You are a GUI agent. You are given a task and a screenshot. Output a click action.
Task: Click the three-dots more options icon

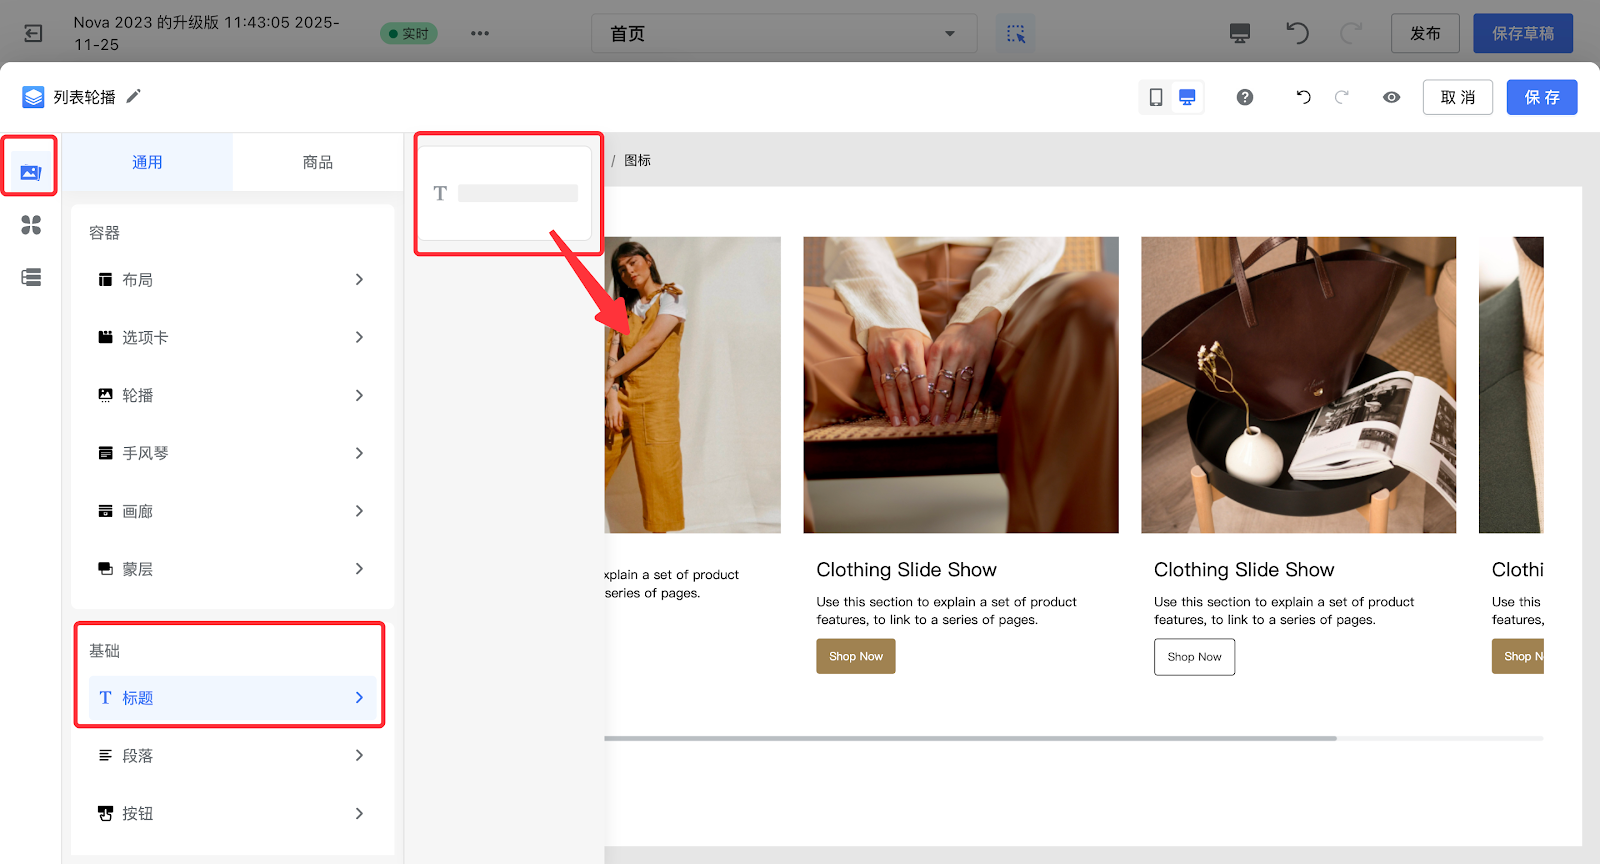[x=480, y=33]
